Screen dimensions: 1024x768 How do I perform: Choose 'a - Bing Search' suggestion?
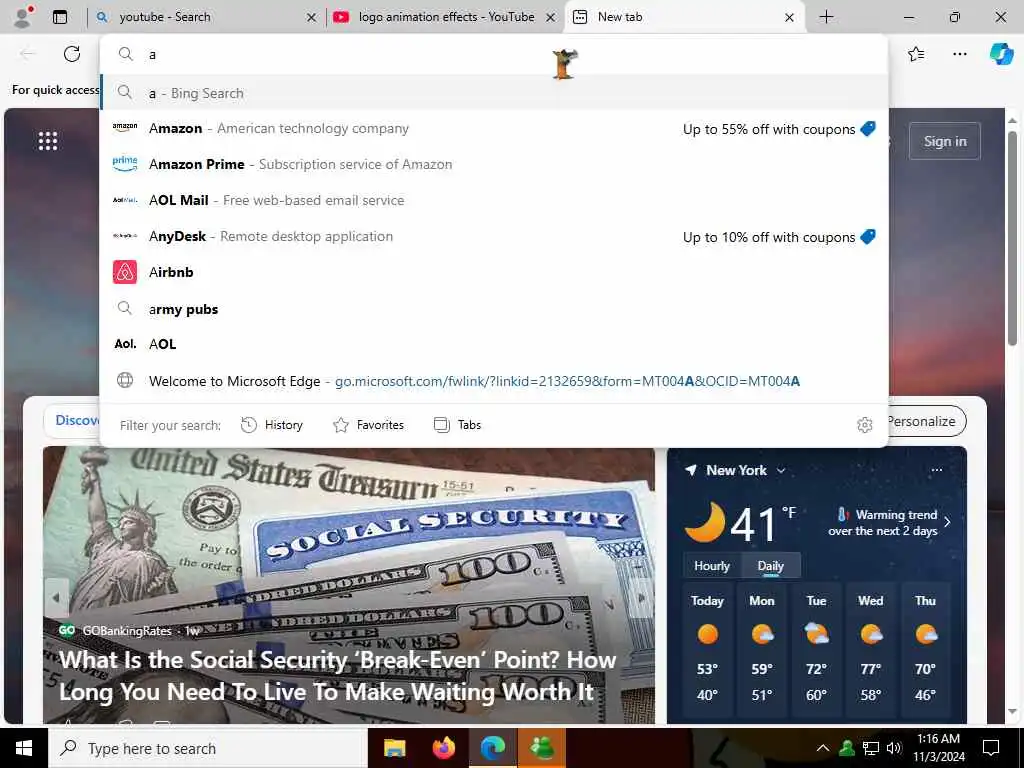pyautogui.click(x=494, y=93)
